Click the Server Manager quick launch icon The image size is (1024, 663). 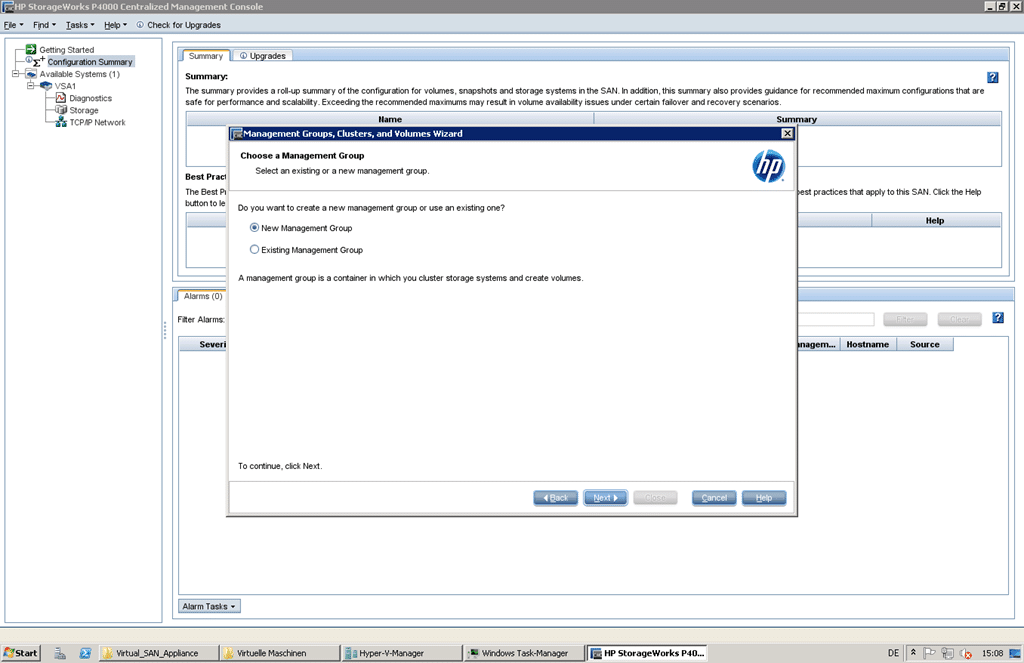[x=60, y=653]
